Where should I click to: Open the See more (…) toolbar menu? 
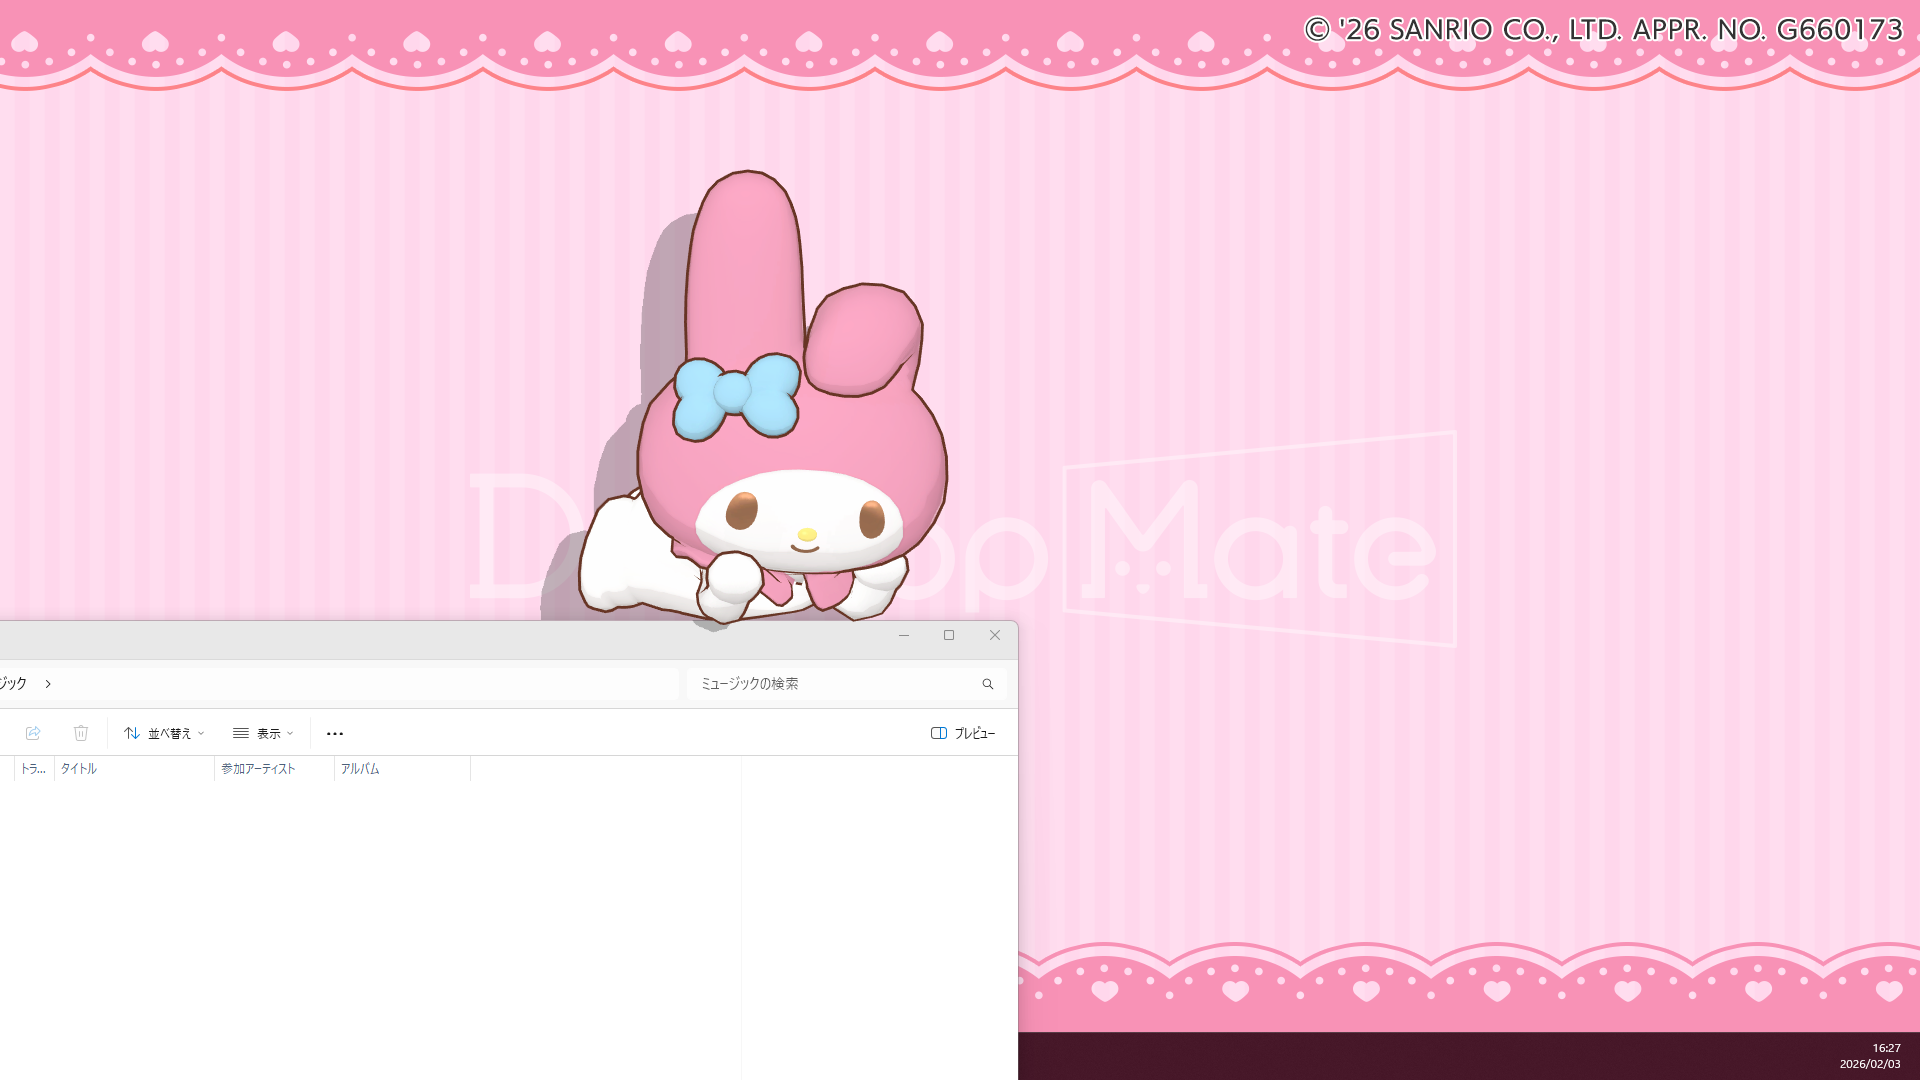pos(334,733)
